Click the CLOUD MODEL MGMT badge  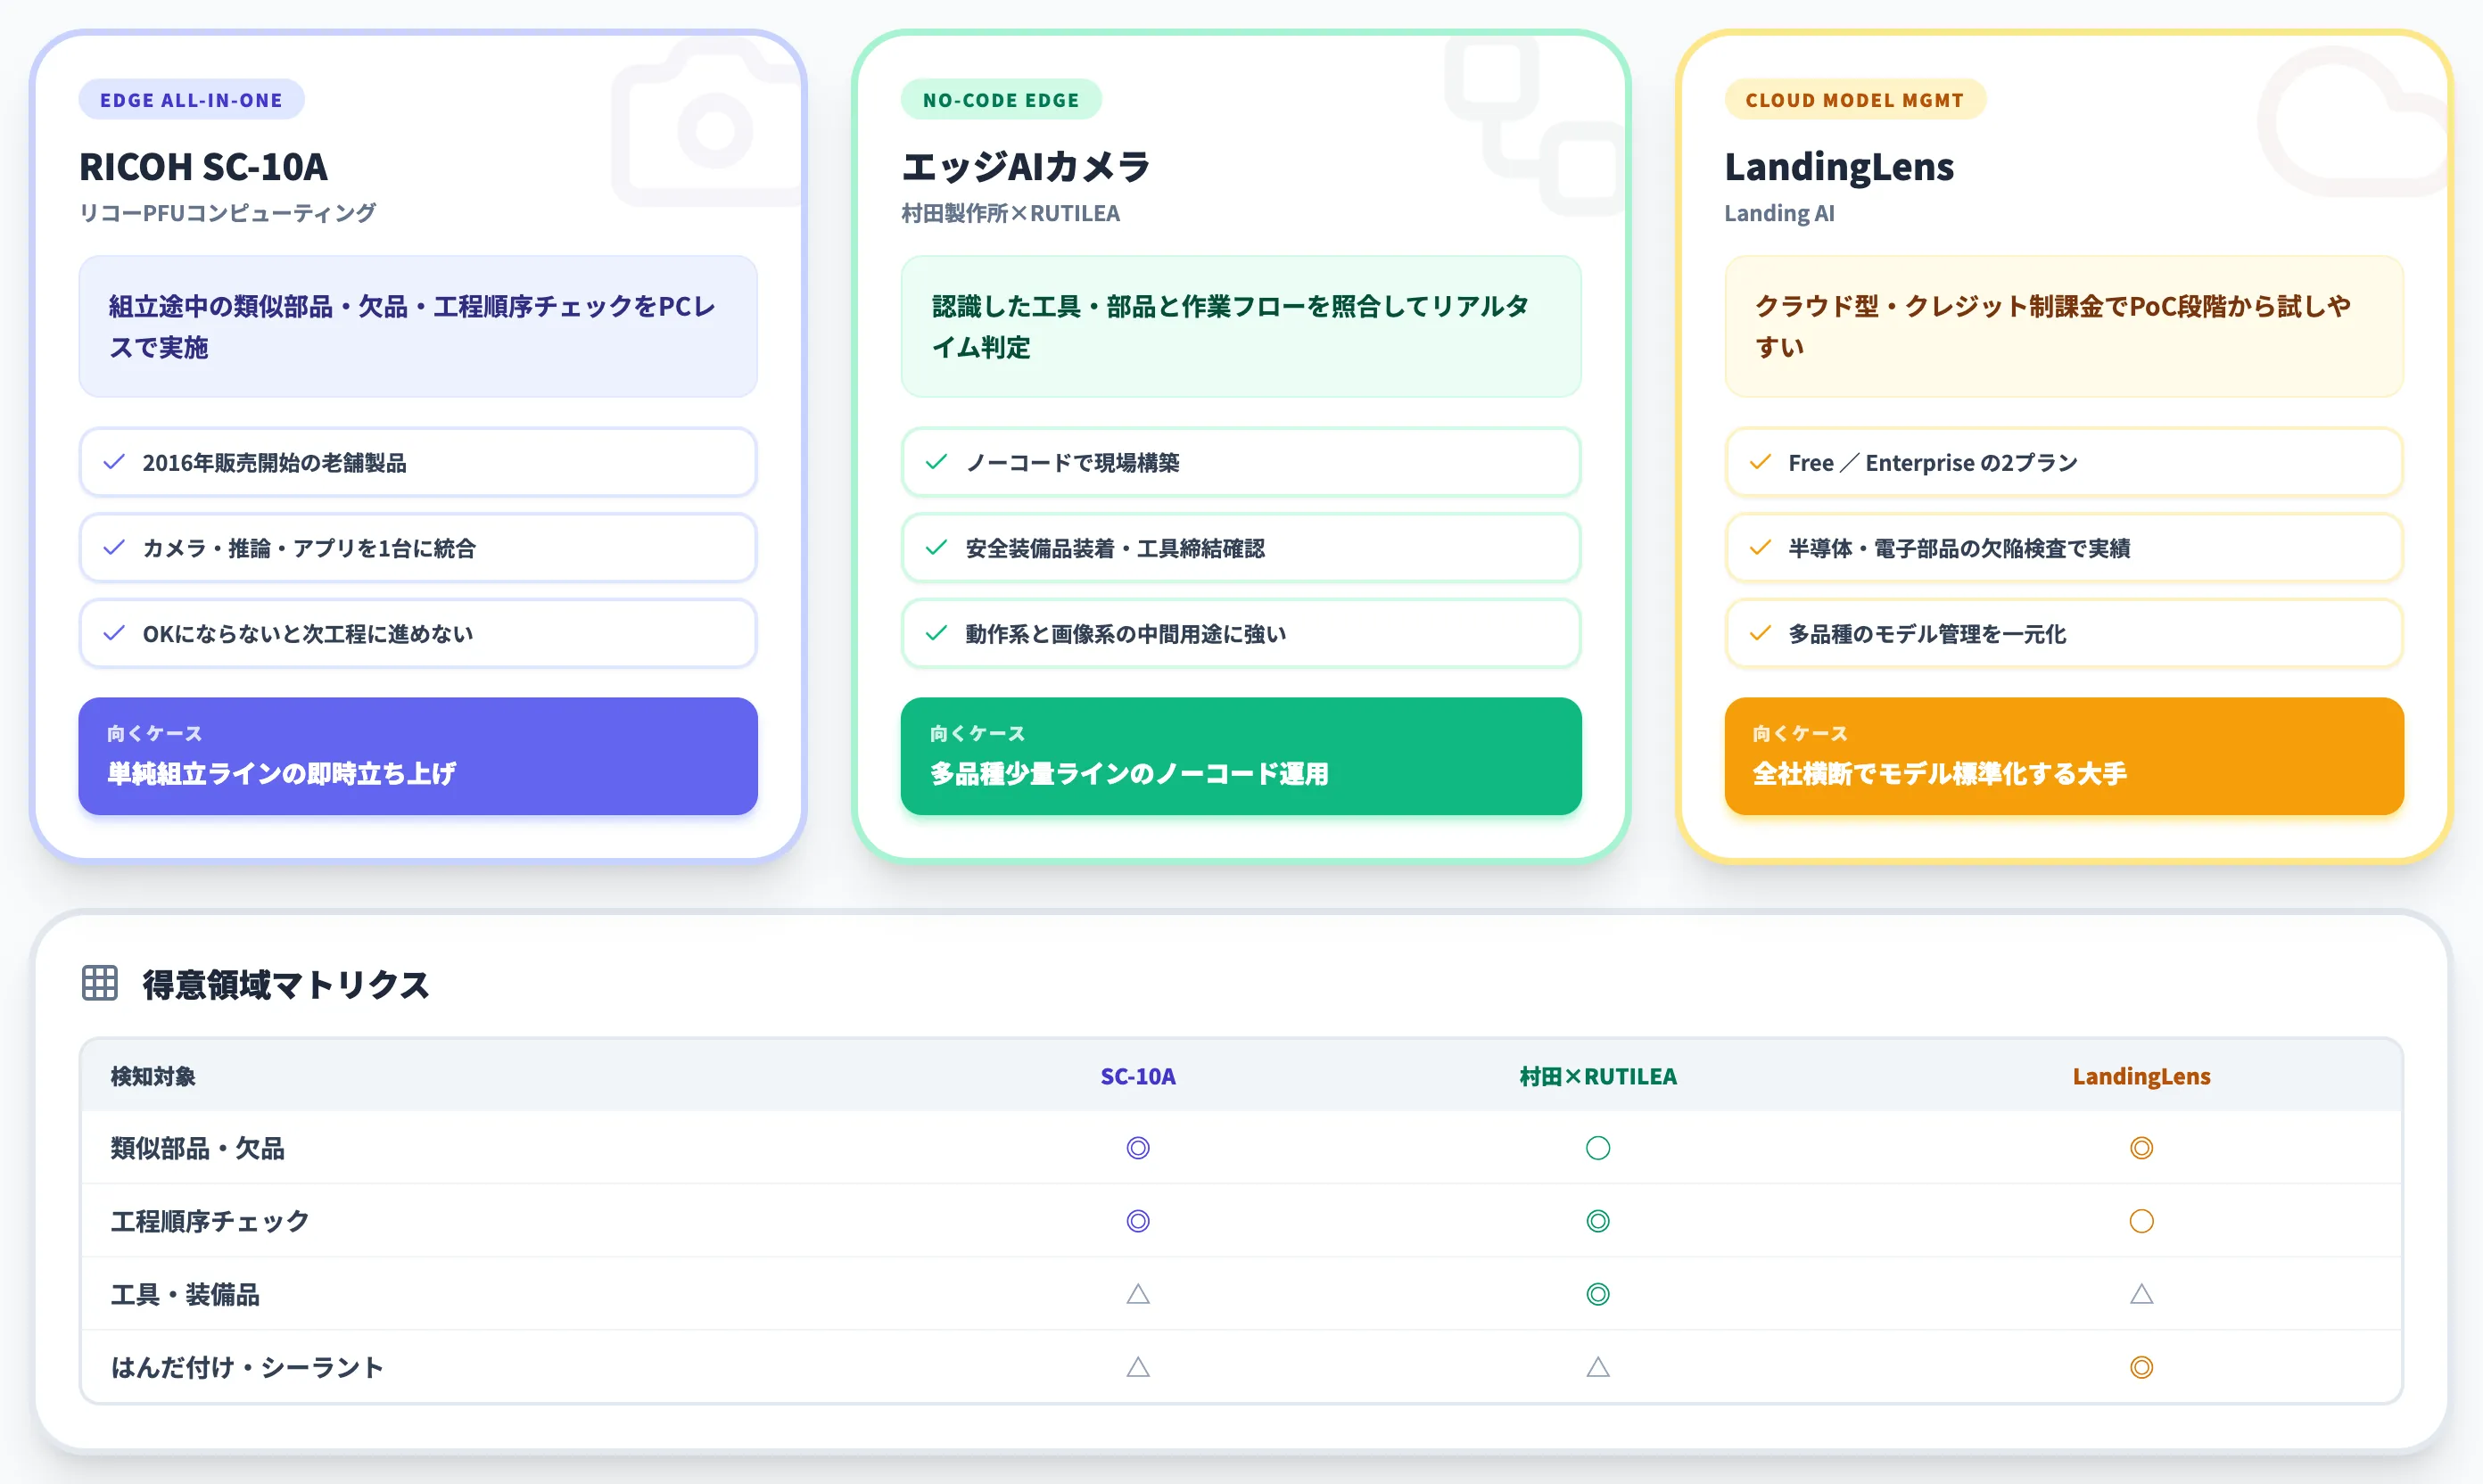[1855, 100]
